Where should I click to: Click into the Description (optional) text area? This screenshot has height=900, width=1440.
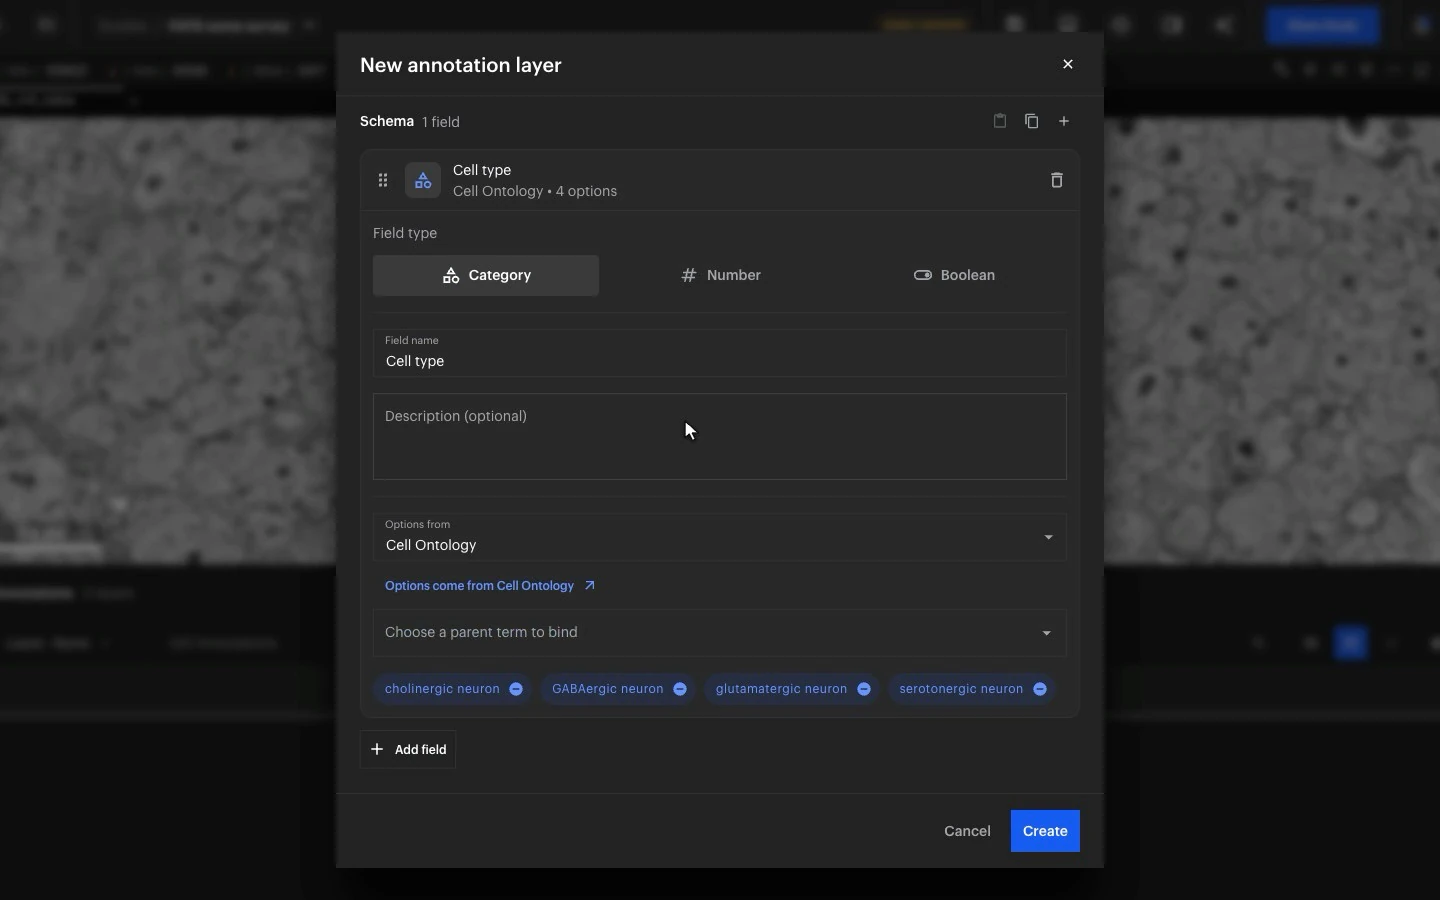click(x=720, y=437)
